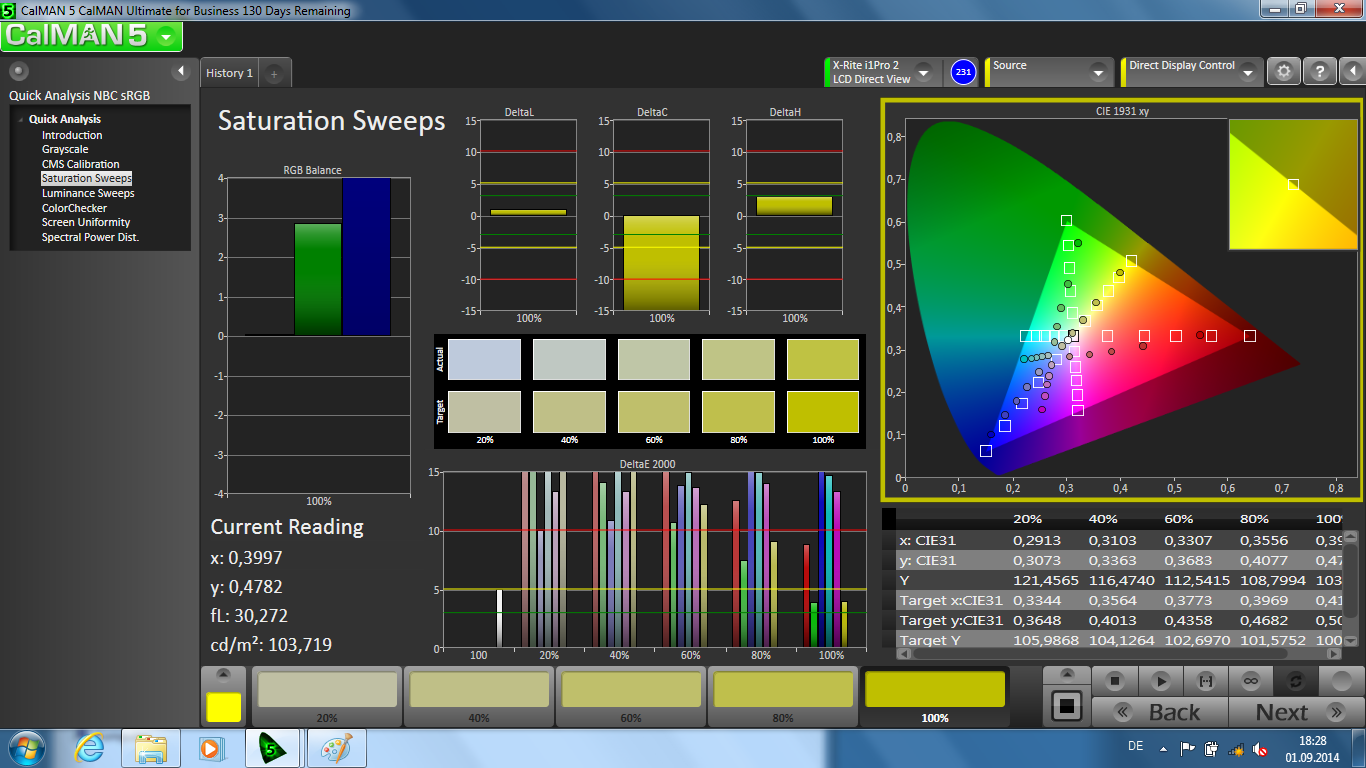Click the question mark help icon
The width and height of the screenshot is (1366, 768).
tap(1320, 72)
